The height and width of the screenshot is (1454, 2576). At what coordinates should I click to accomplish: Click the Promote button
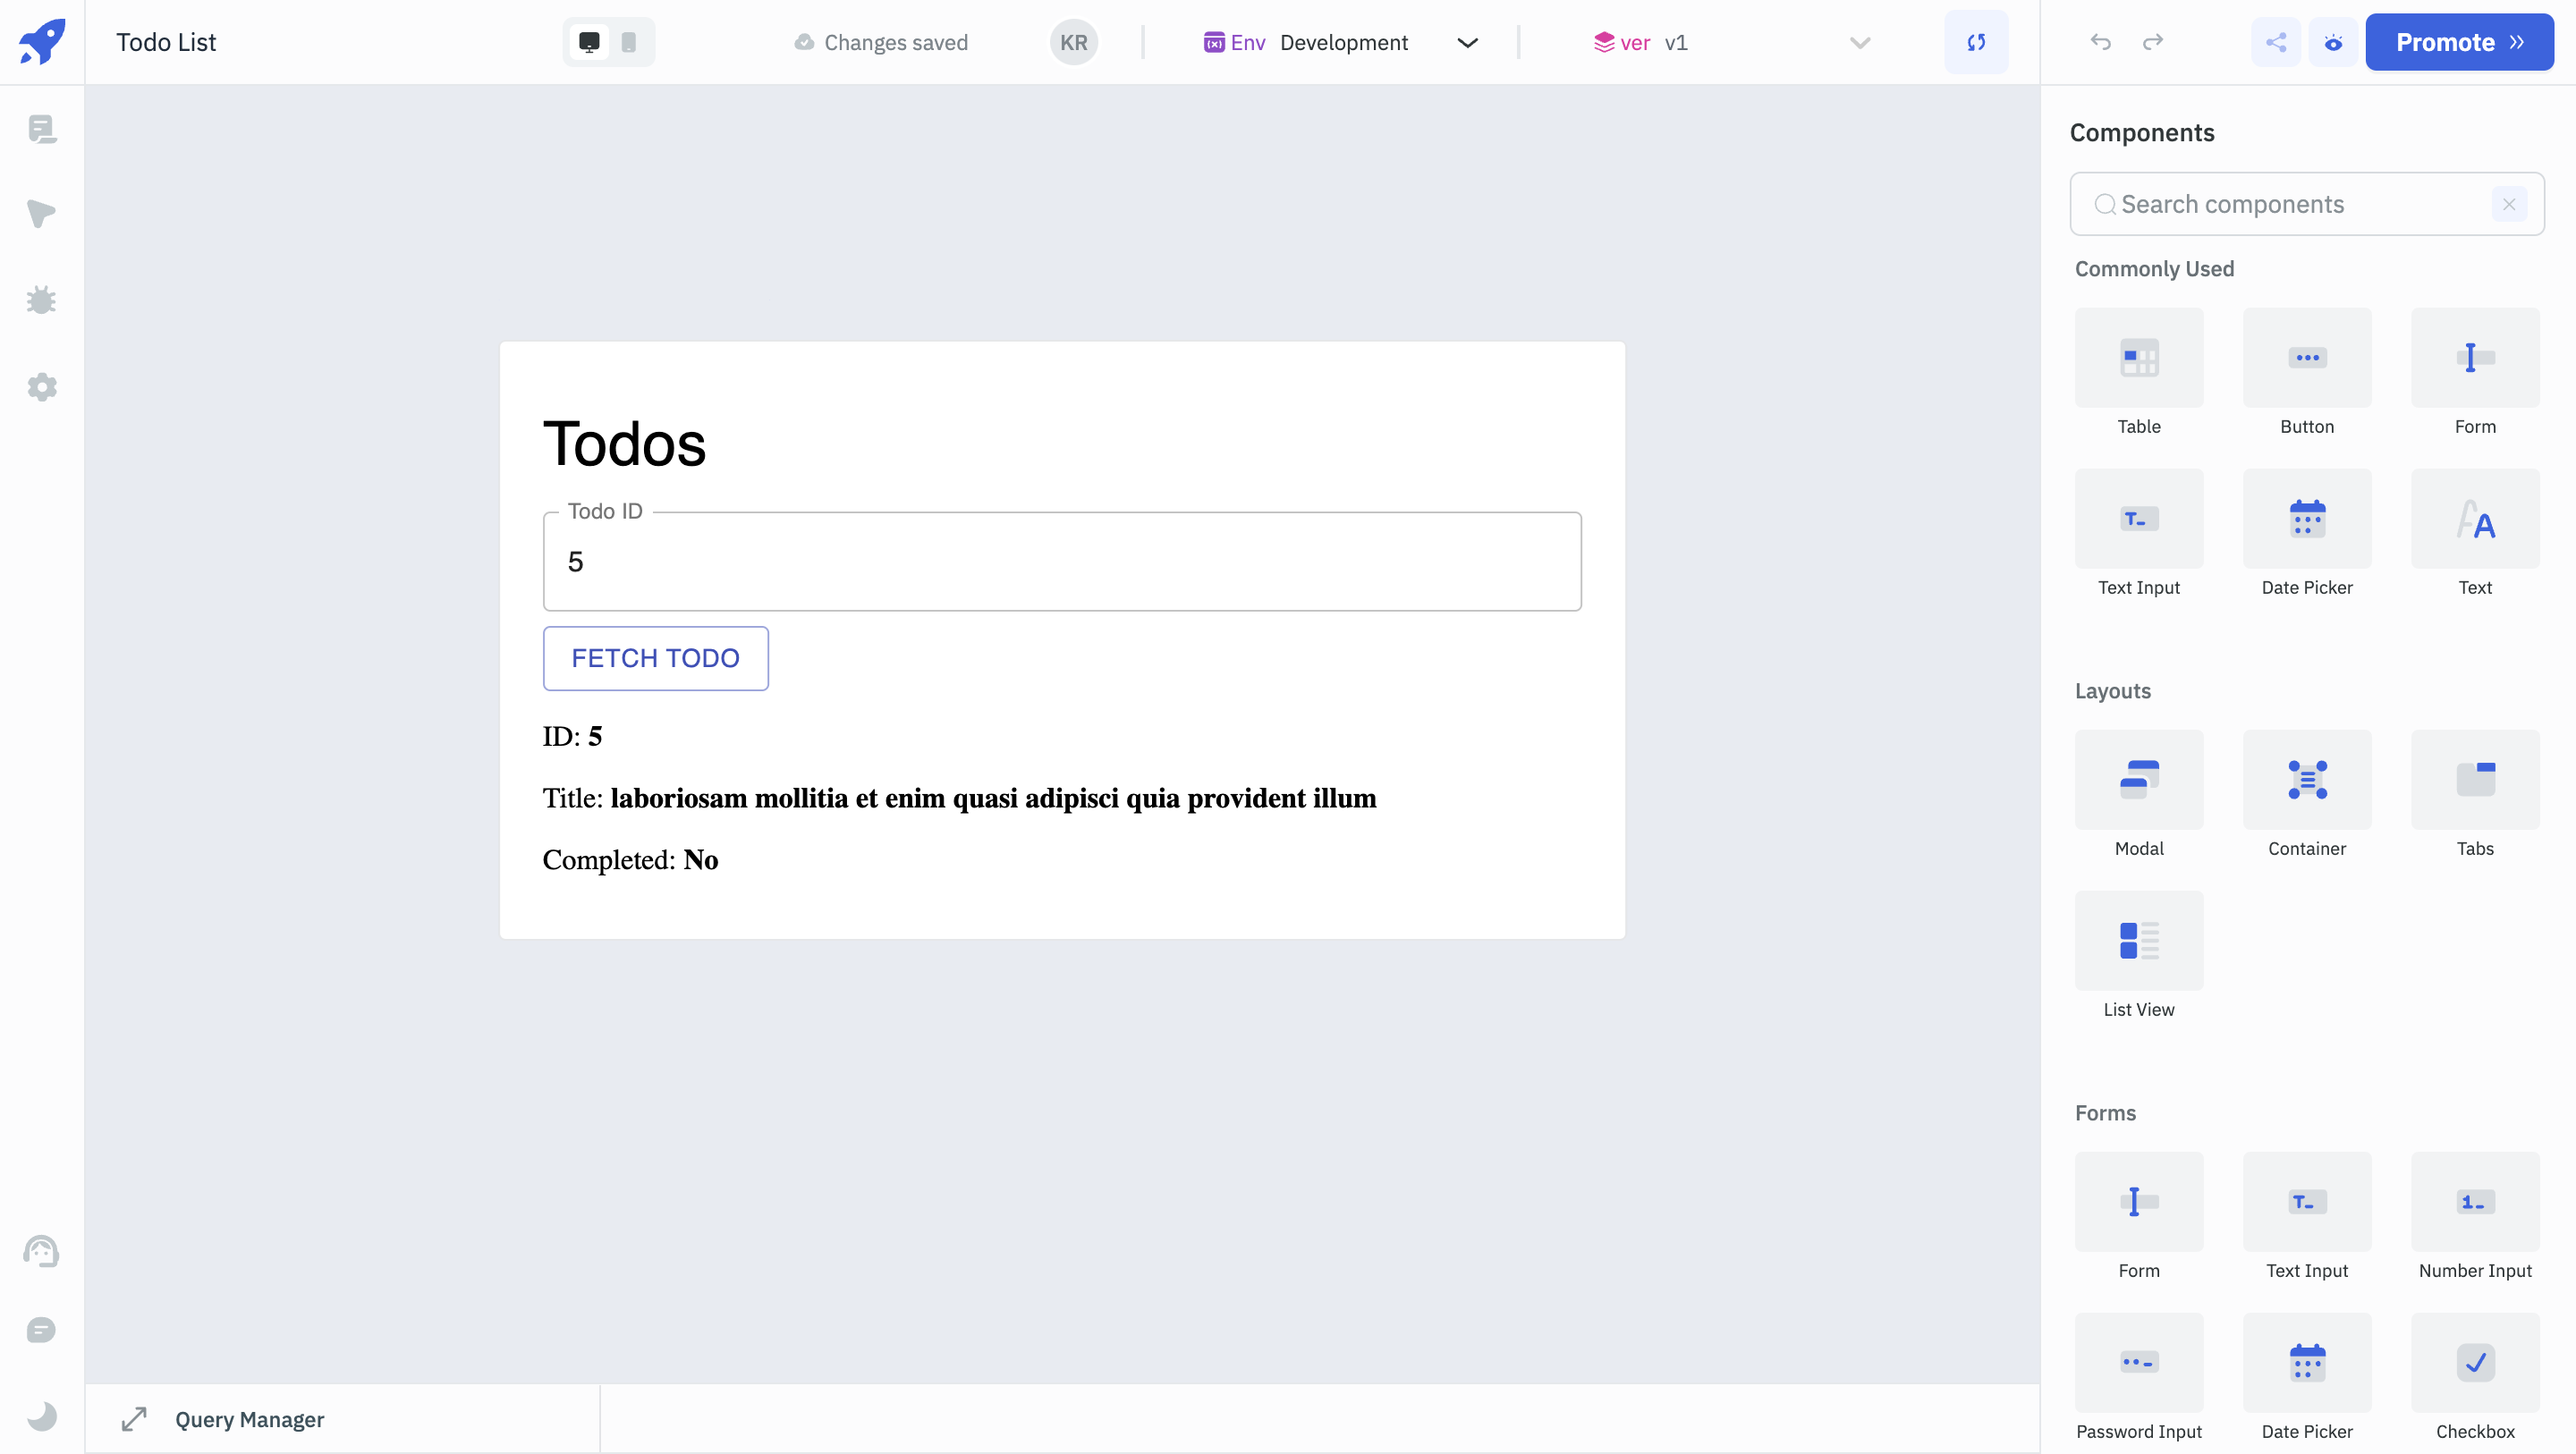[x=2459, y=42]
